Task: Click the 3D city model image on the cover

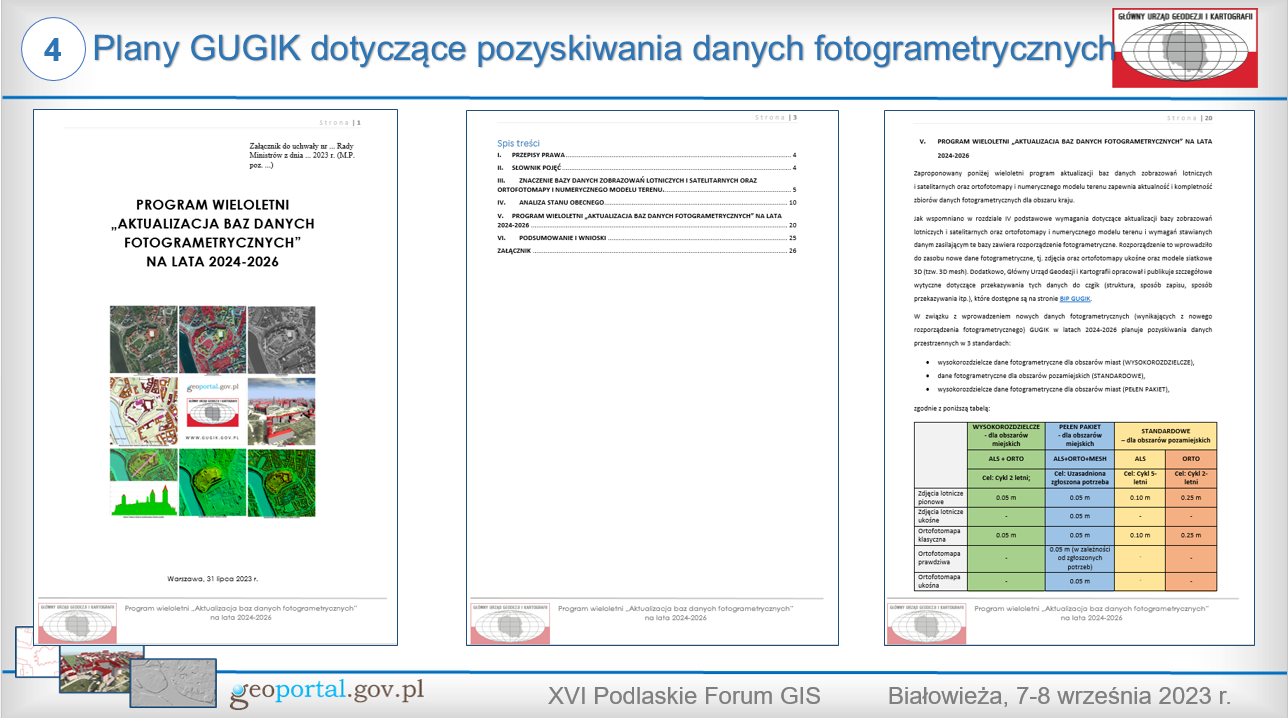Action: click(281, 410)
